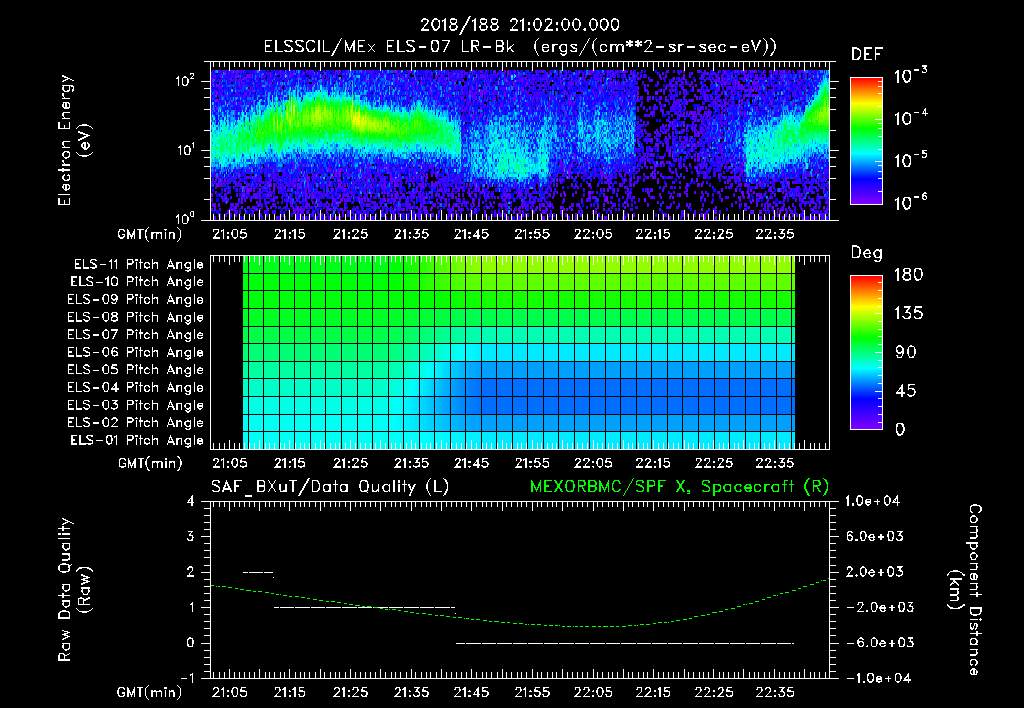Click the 10^-6 tick on the DEF color bar
This screenshot has width=1024, height=708.
(910, 202)
